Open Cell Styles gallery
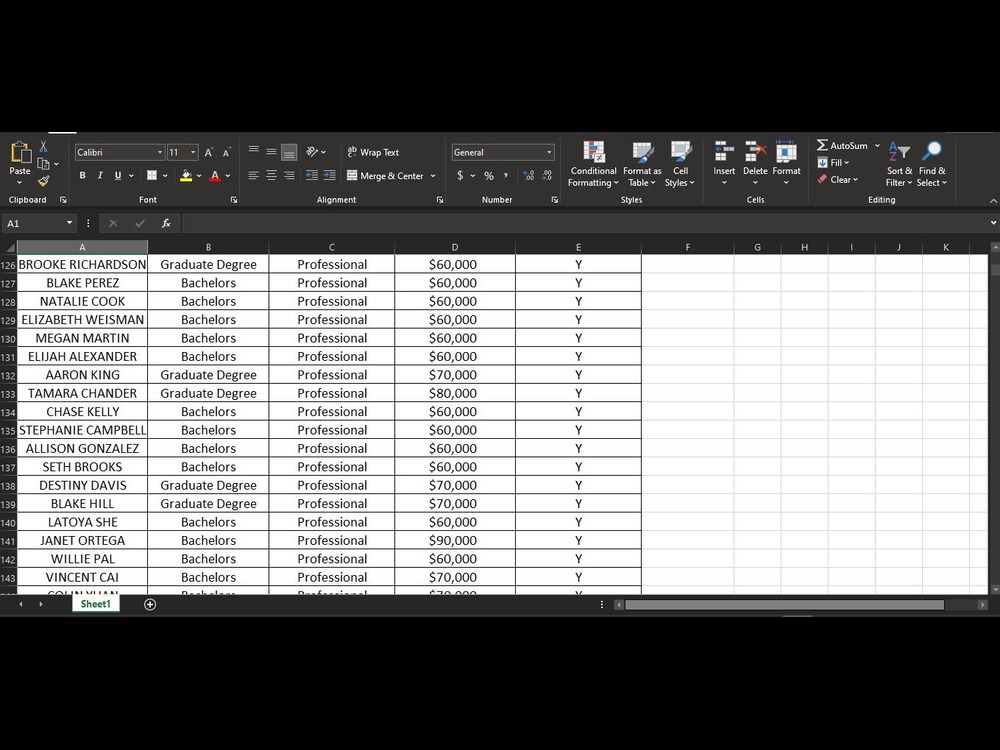The height and width of the screenshot is (750, 1000). [x=680, y=165]
